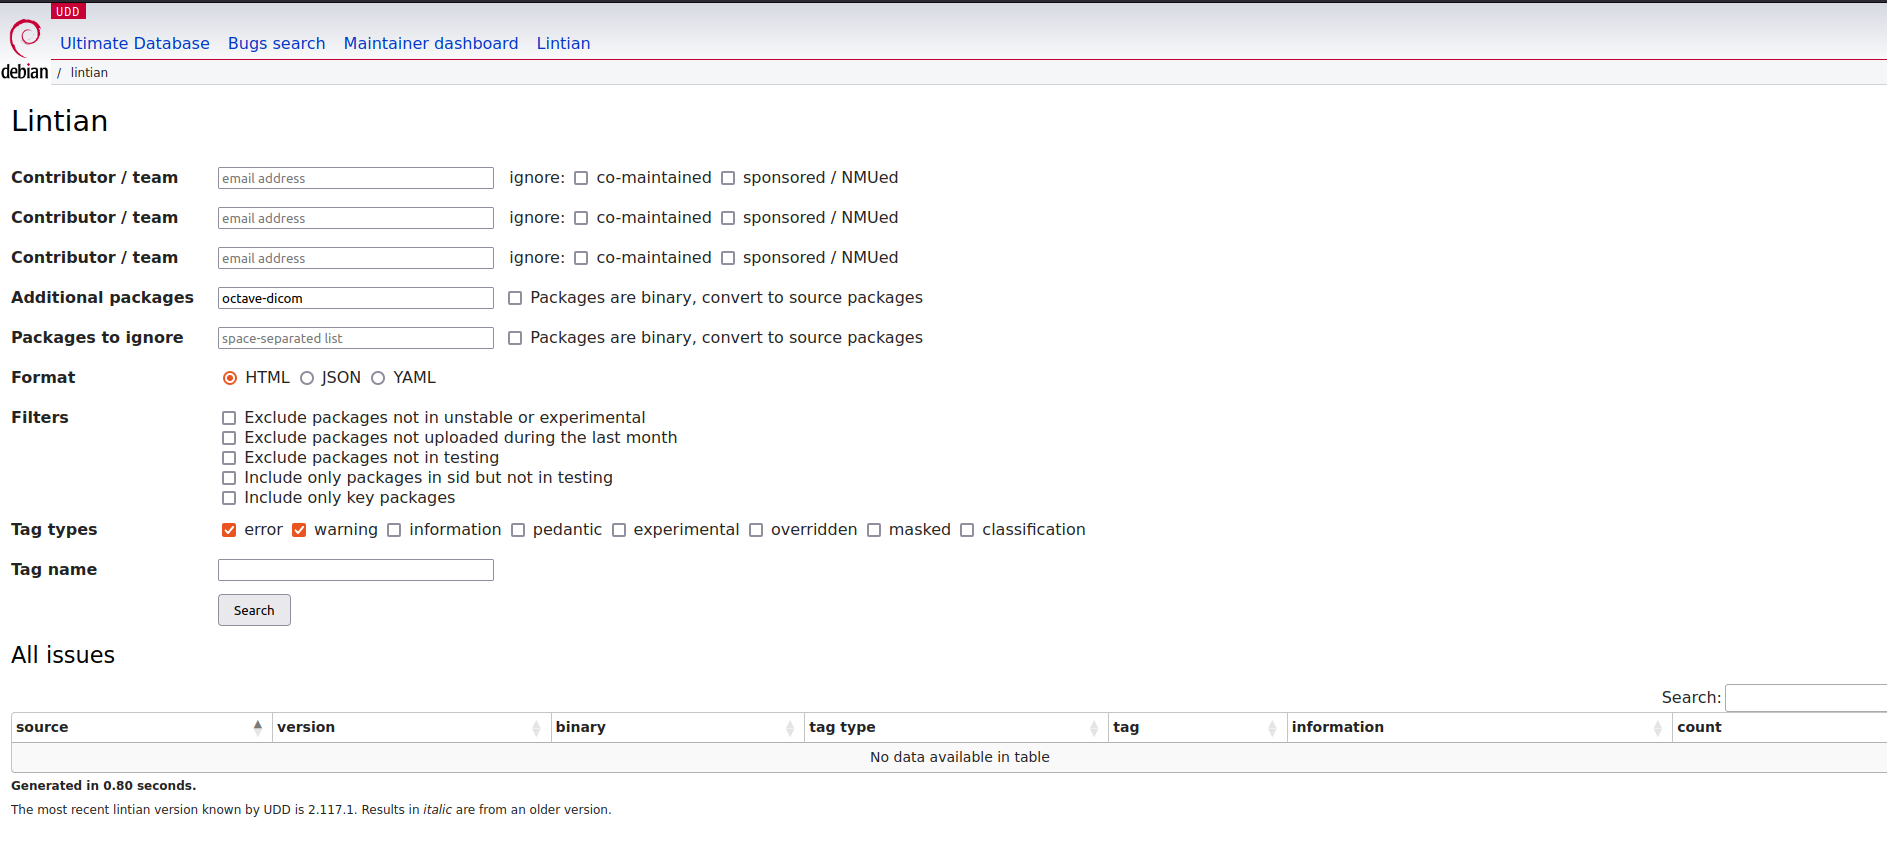This screenshot has width=1887, height=853.
Task: Sort table by tag type column arrow
Action: pyautogui.click(x=1094, y=728)
